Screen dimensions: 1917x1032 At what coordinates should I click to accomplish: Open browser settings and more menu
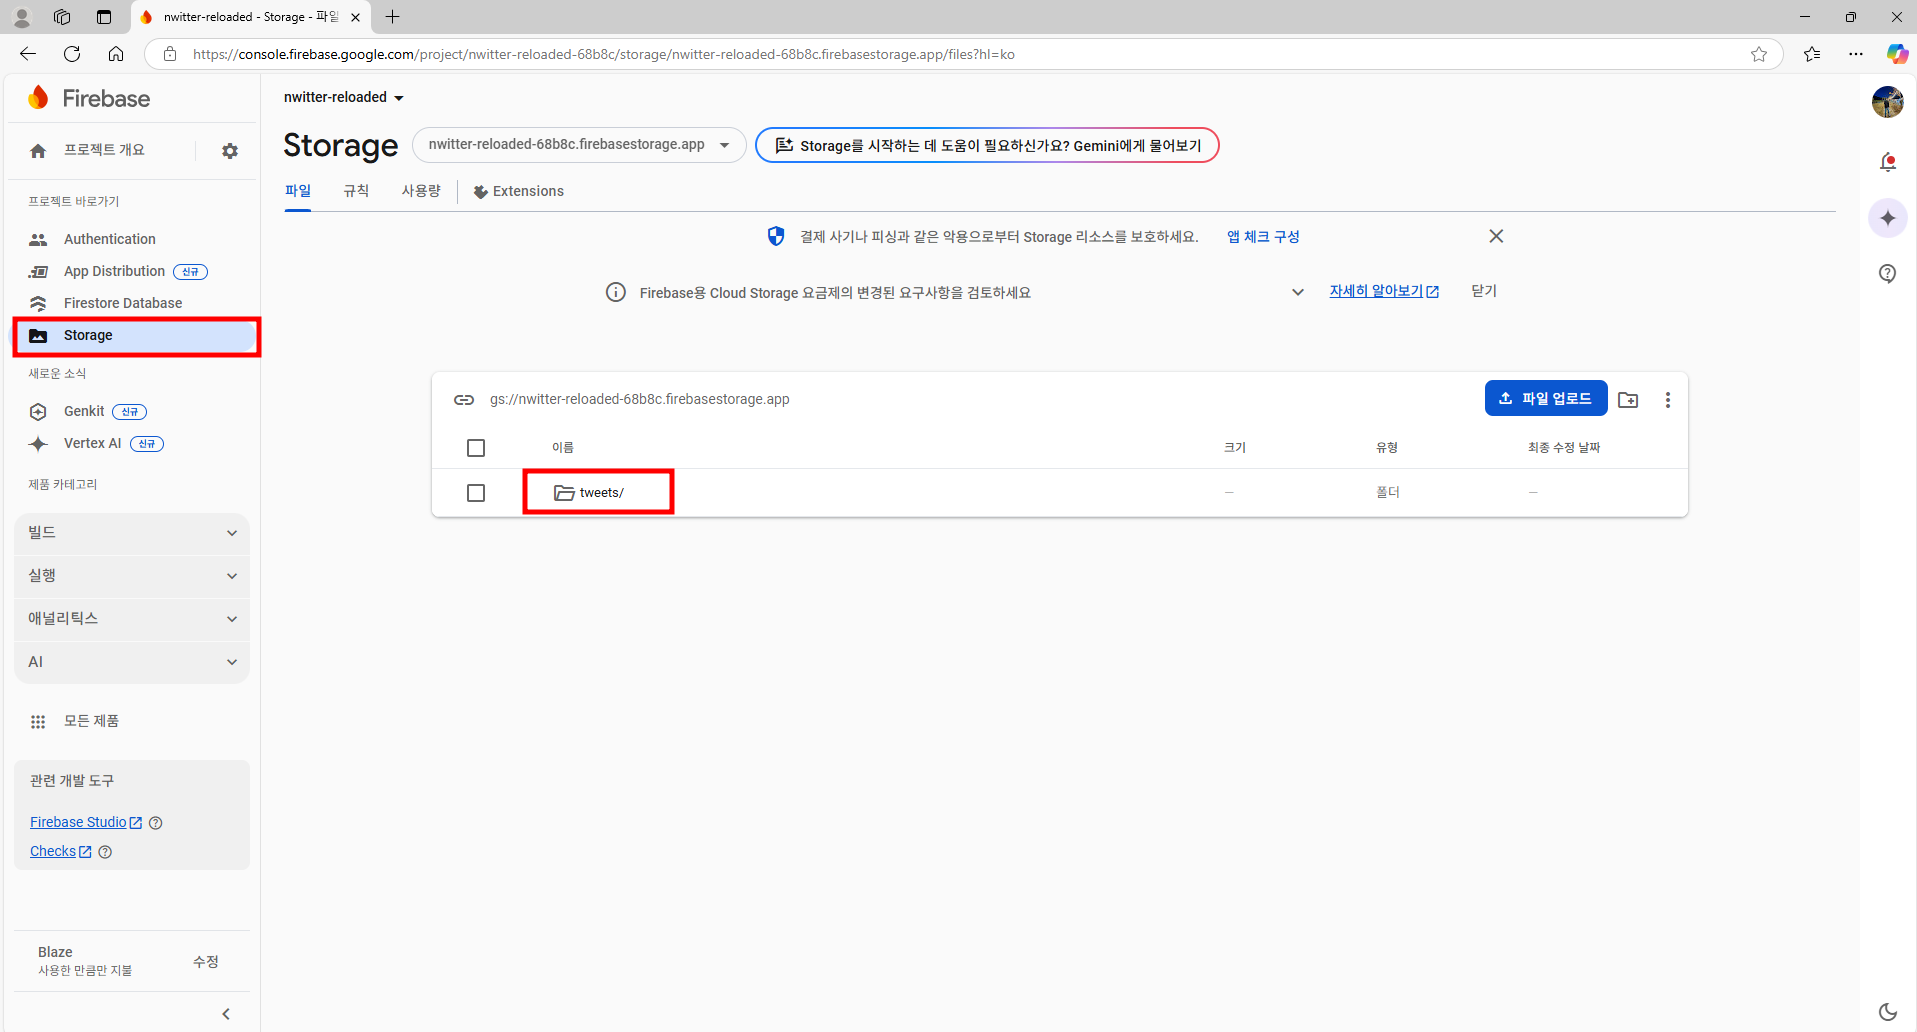click(1856, 54)
